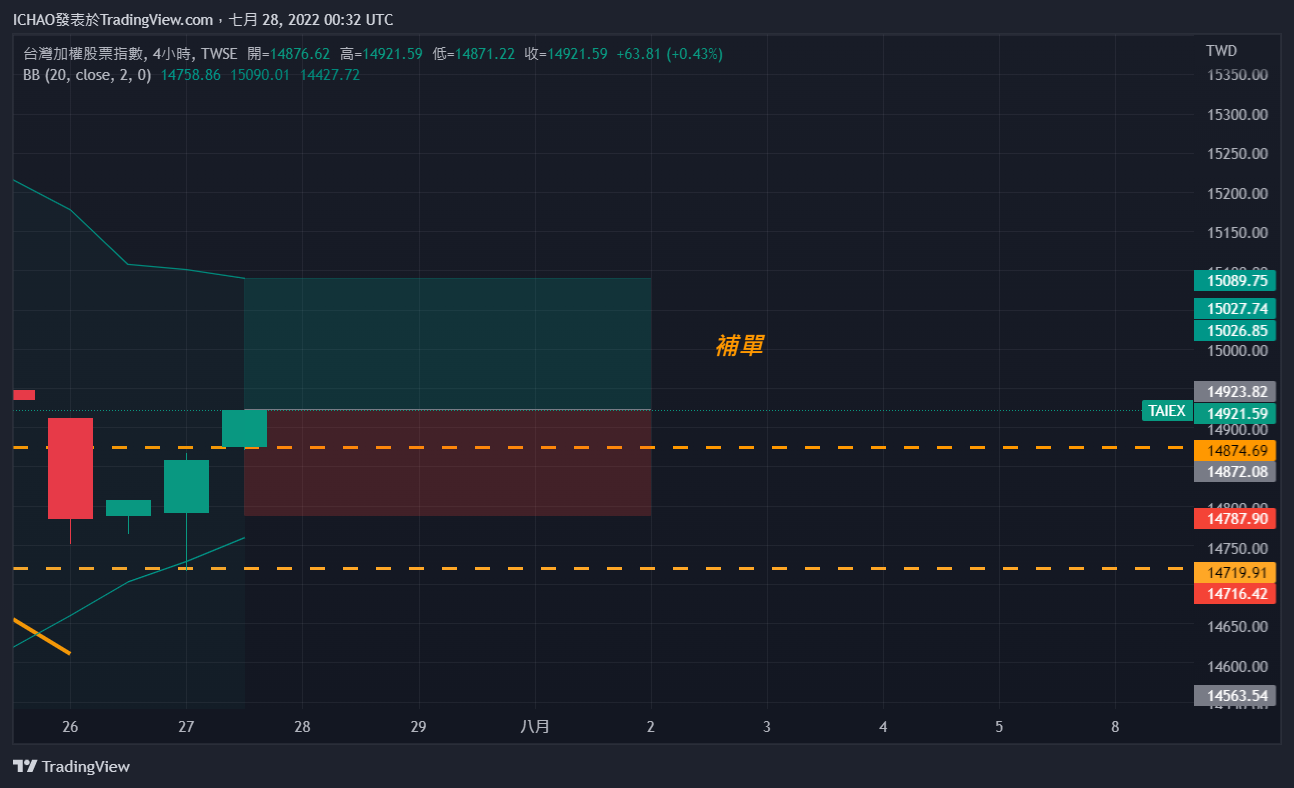The height and width of the screenshot is (788, 1294).
Task: Click the green take-profit zone of long position
Action: [448, 343]
